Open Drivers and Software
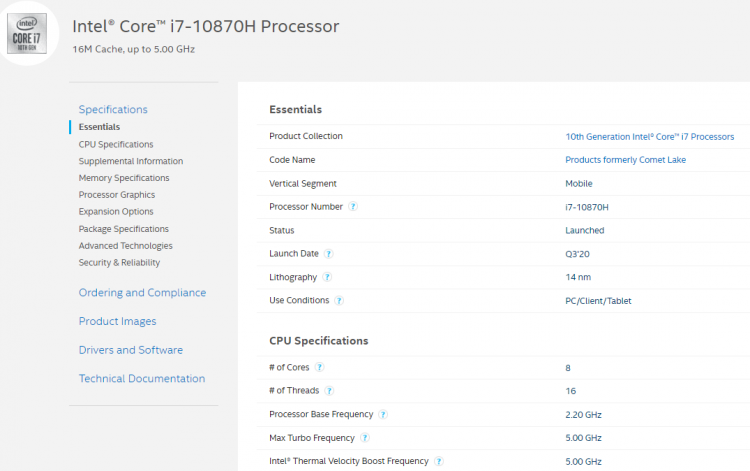Viewport: 750px width, 471px height. coord(131,350)
